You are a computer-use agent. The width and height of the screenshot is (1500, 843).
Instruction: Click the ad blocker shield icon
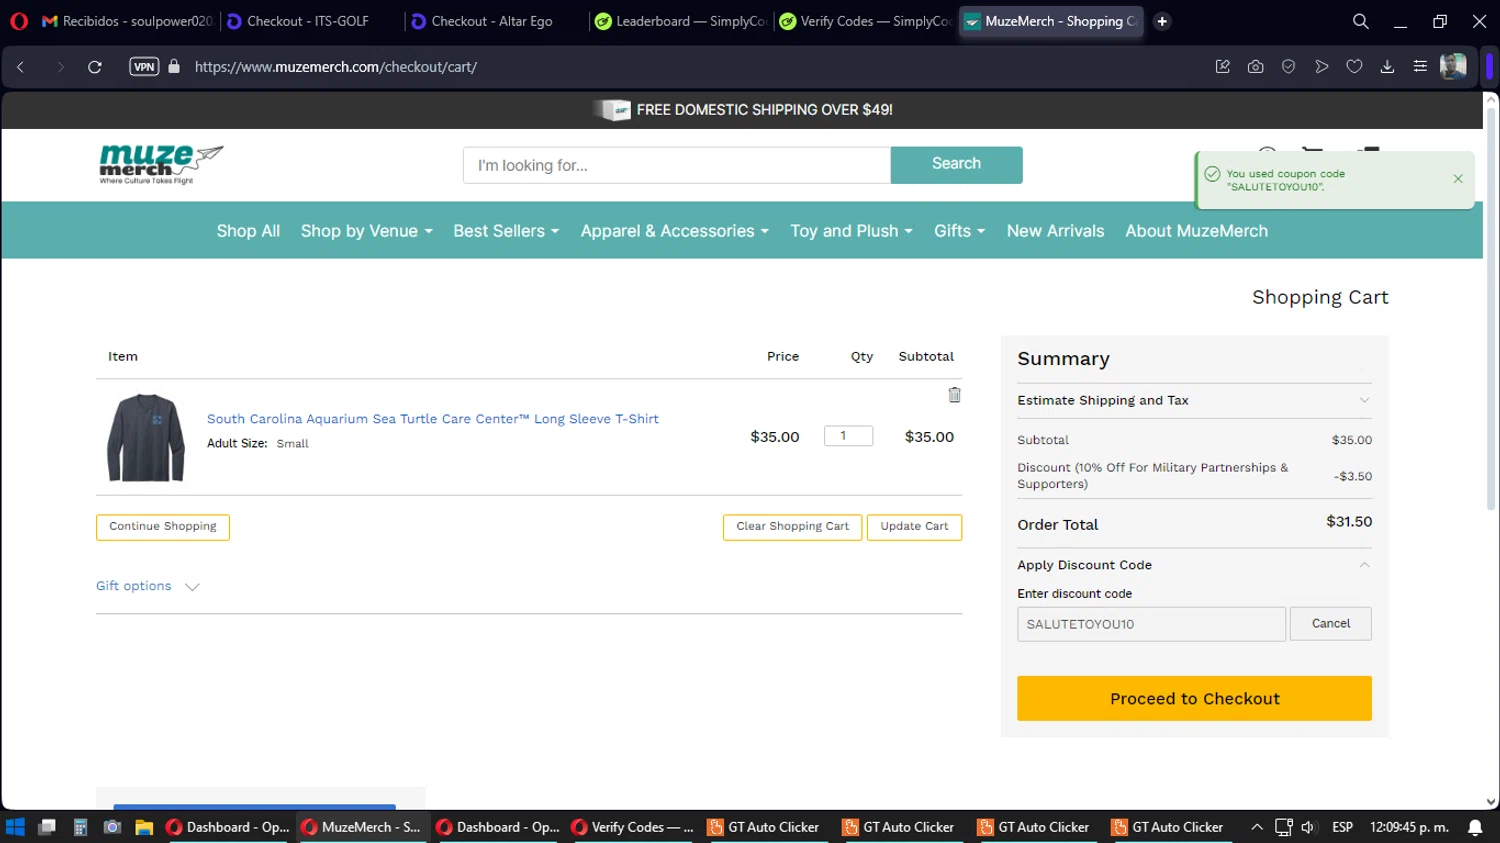click(1288, 67)
